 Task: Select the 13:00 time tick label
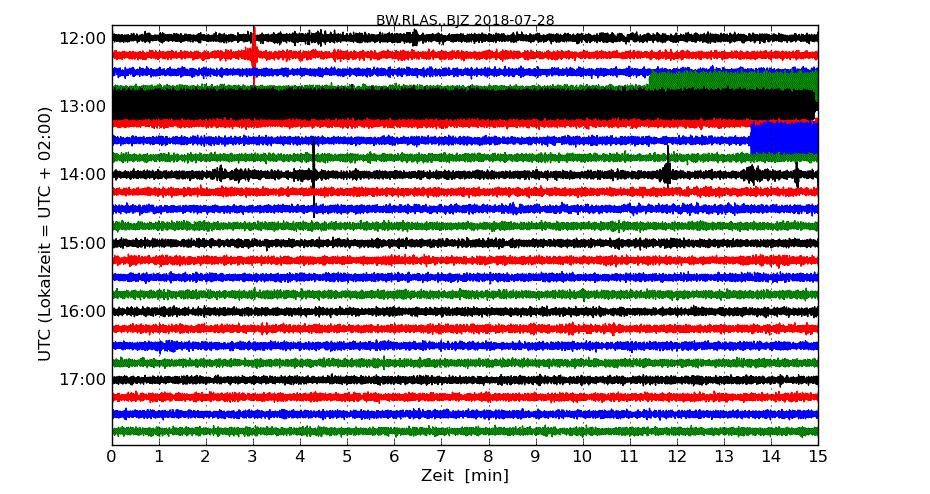(83, 107)
